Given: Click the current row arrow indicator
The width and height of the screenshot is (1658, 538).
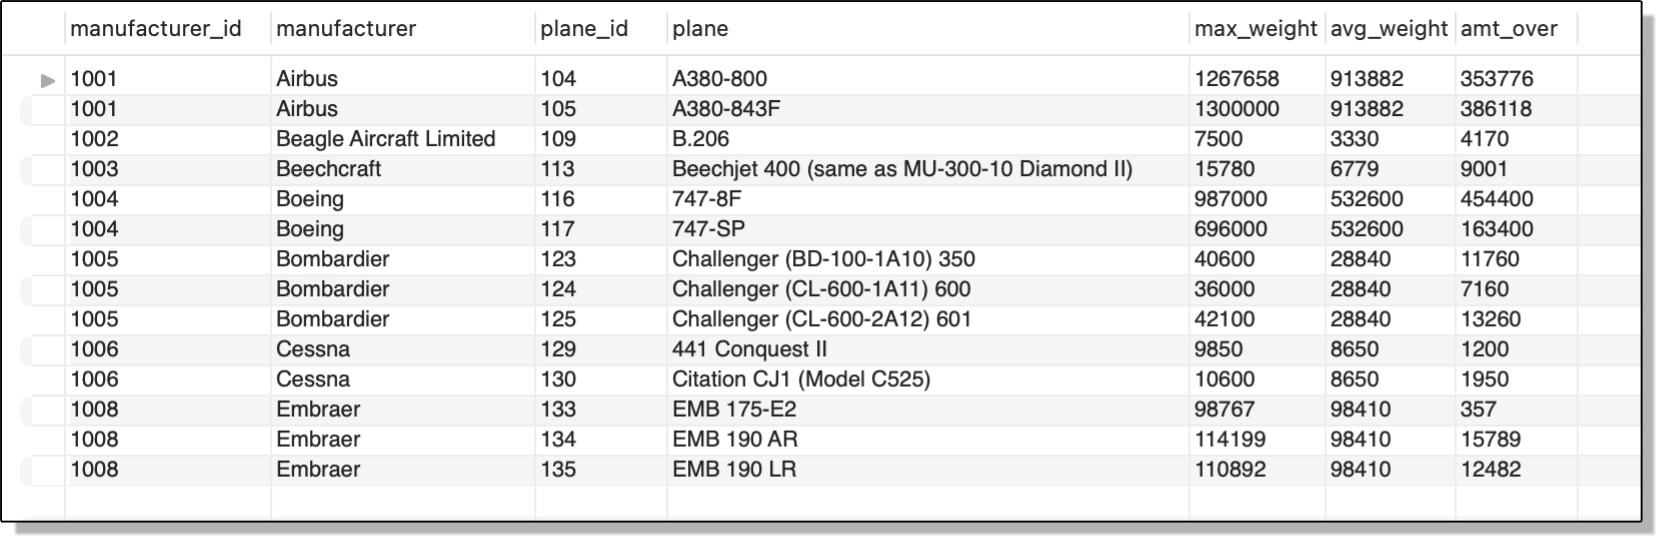Looking at the screenshot, I should click(x=47, y=80).
